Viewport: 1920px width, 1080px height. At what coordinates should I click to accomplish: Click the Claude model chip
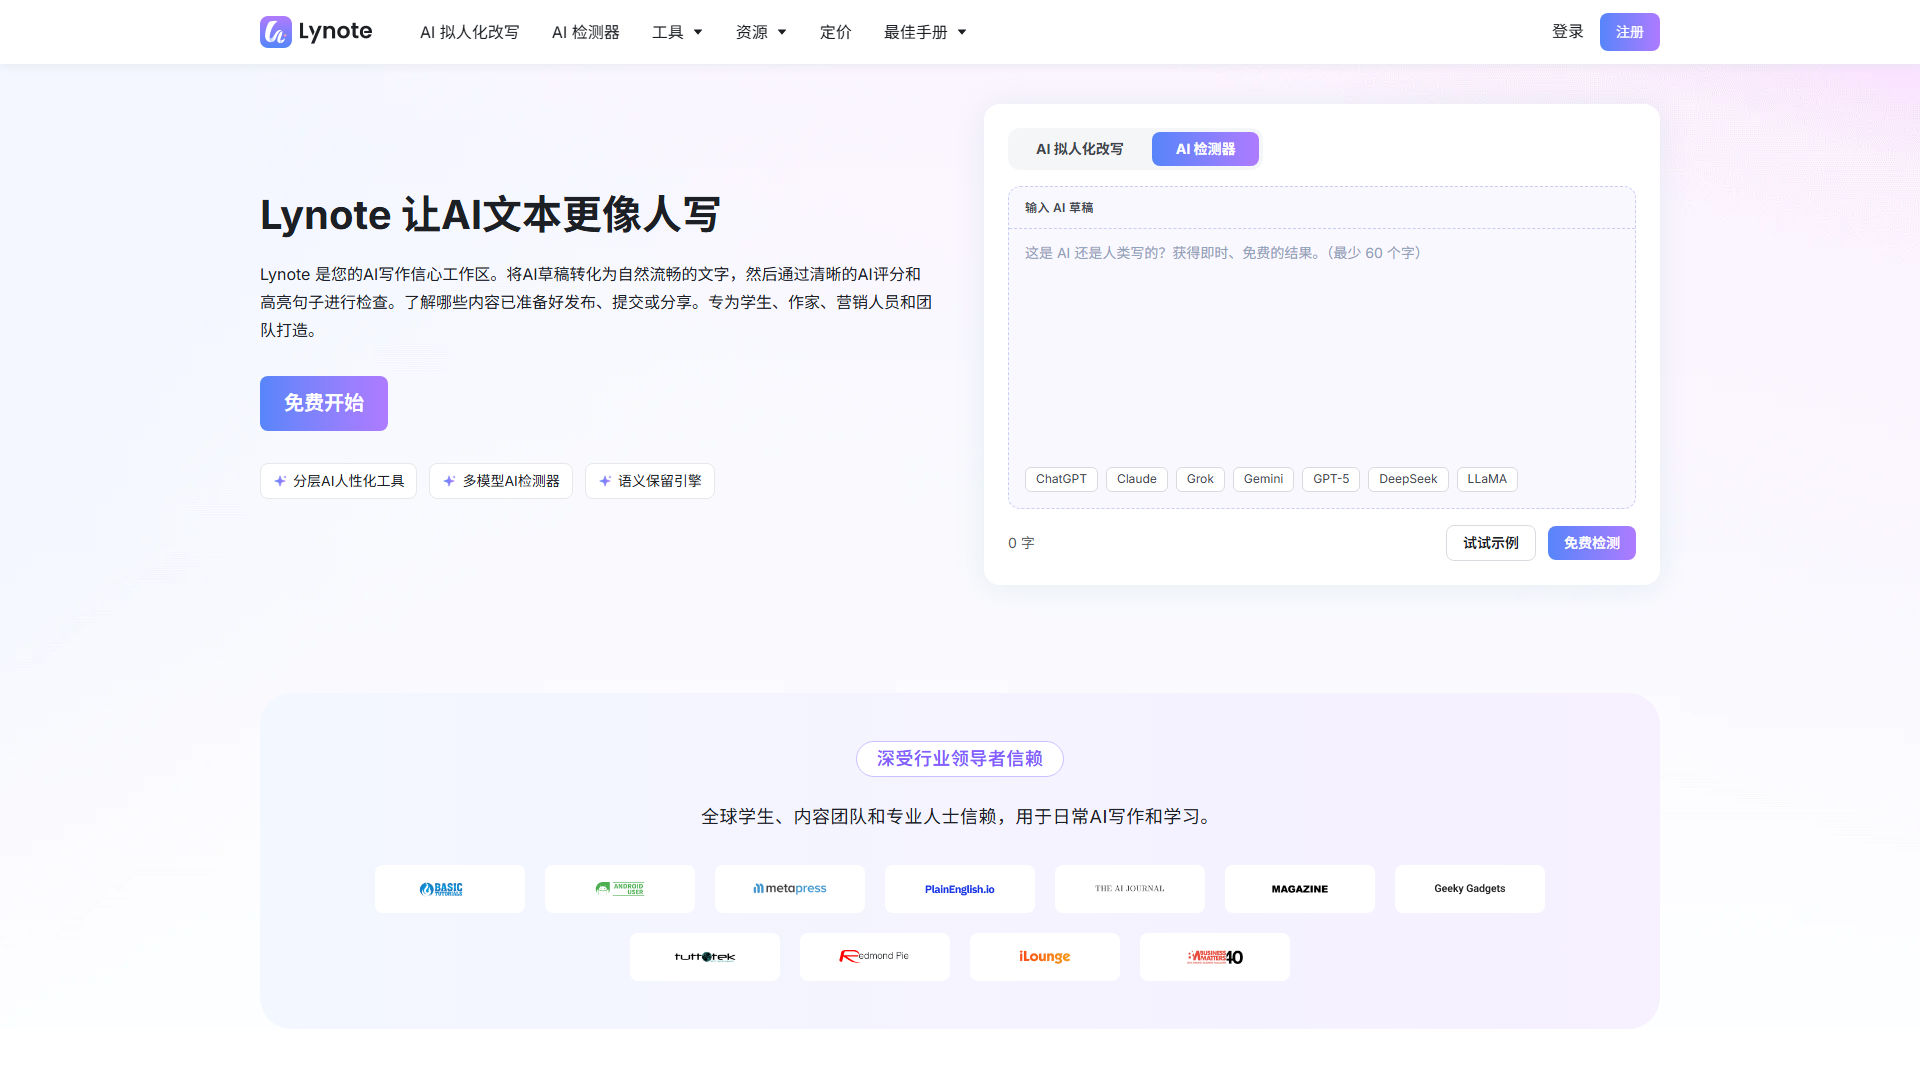(x=1137, y=479)
